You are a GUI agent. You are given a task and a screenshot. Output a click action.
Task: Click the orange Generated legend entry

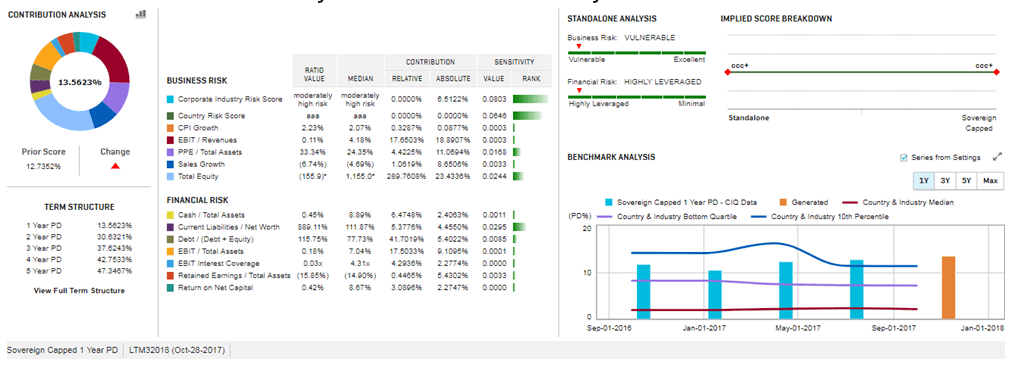[x=803, y=203]
